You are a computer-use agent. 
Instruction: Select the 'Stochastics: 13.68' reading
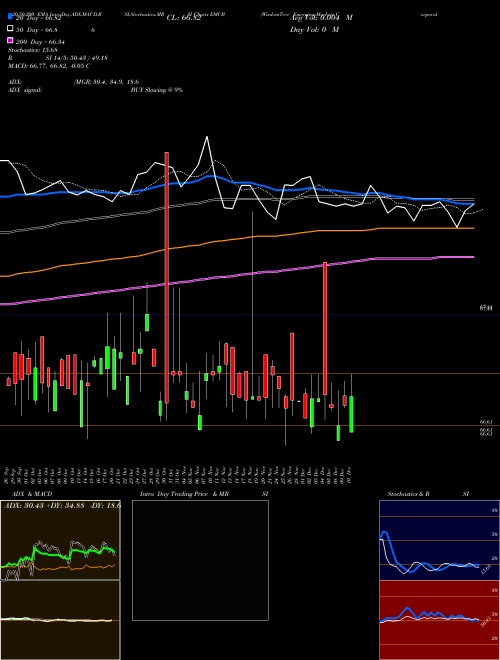pos(35,51)
